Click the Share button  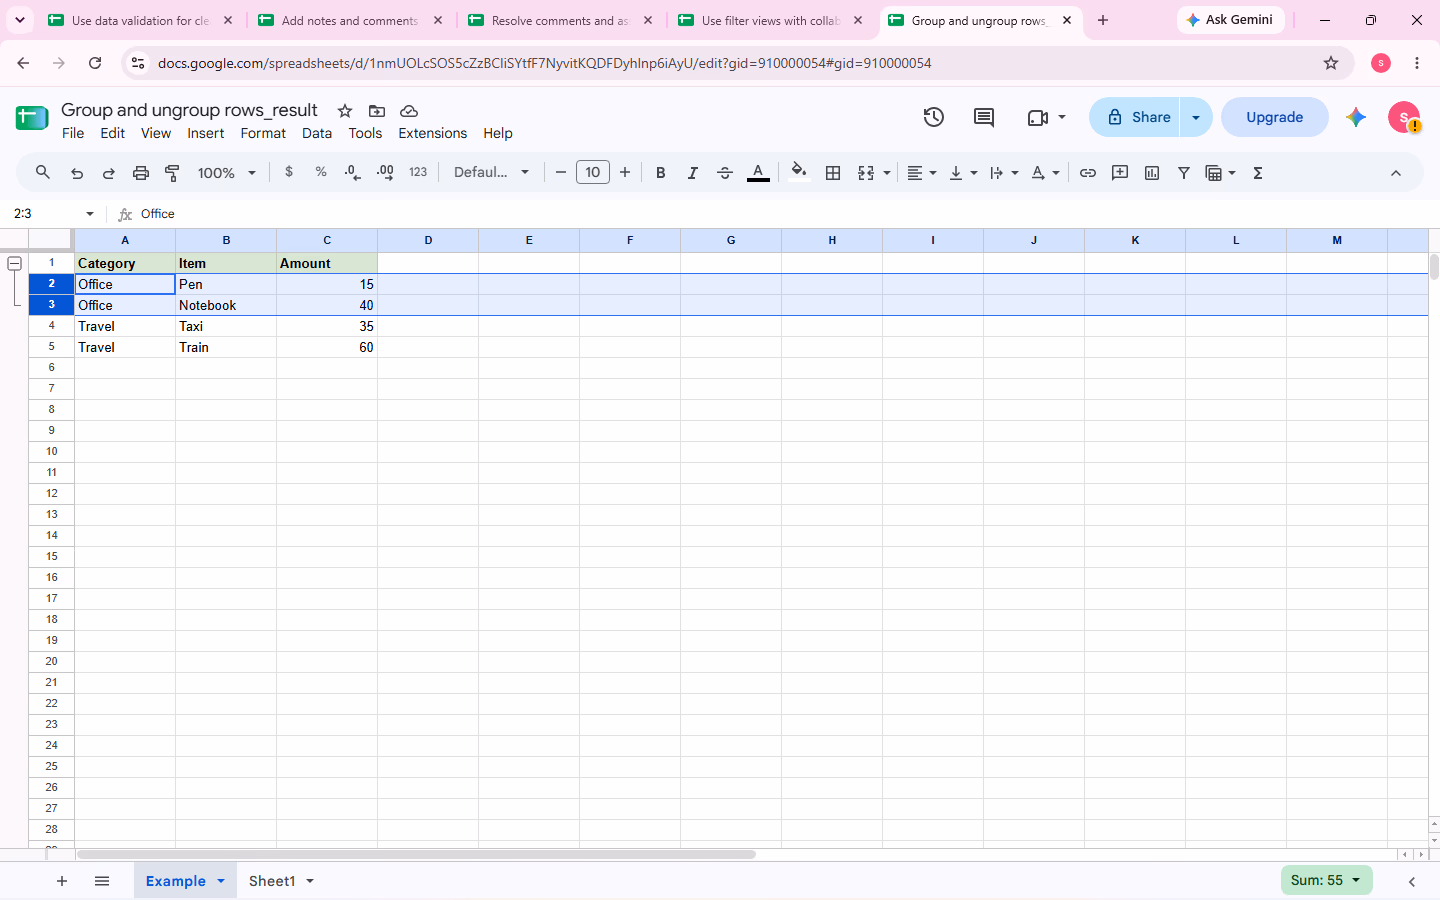coord(1135,117)
